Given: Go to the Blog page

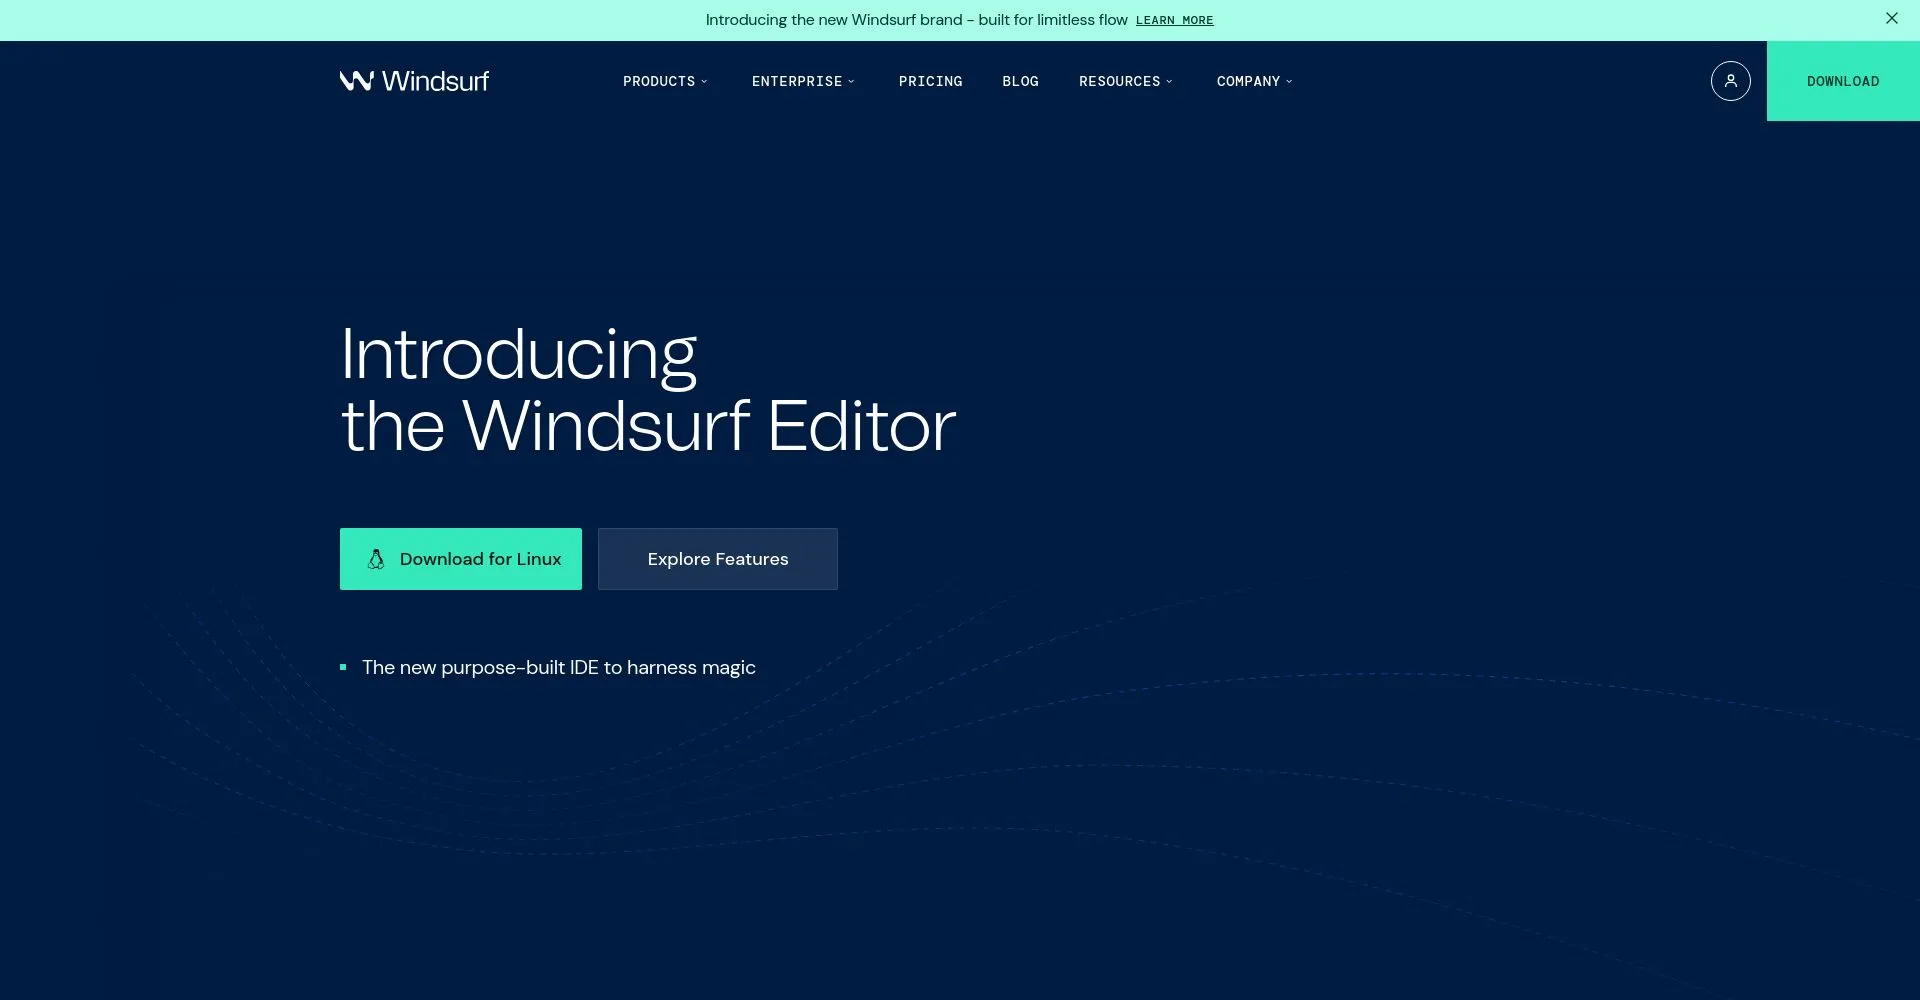Looking at the screenshot, I should (1020, 81).
